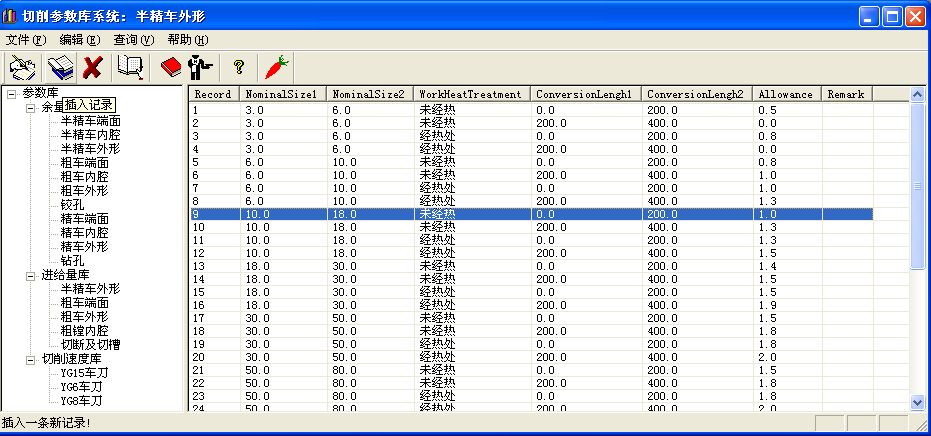Open the 查询(V) menu

pyautogui.click(x=134, y=40)
